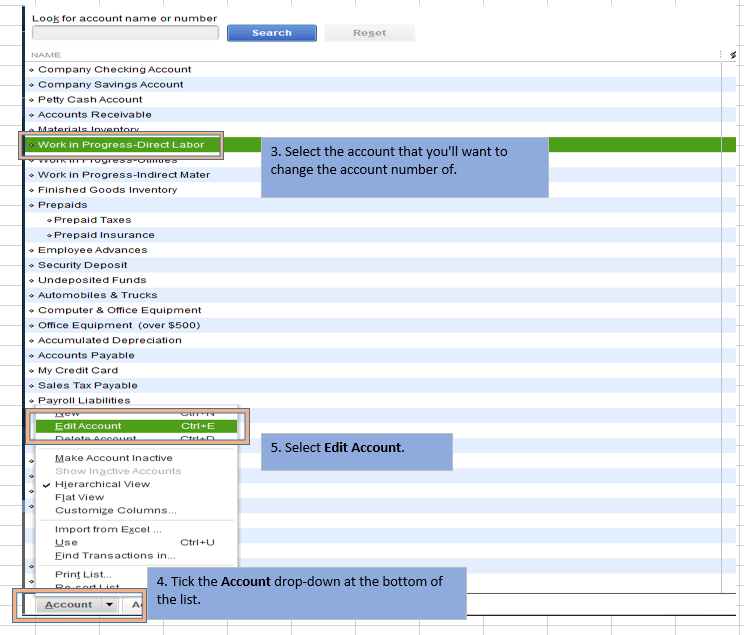This screenshot has width=744, height=635.
Task: Open Customize Columns... menu item
Action: pyautogui.click(x=136, y=511)
